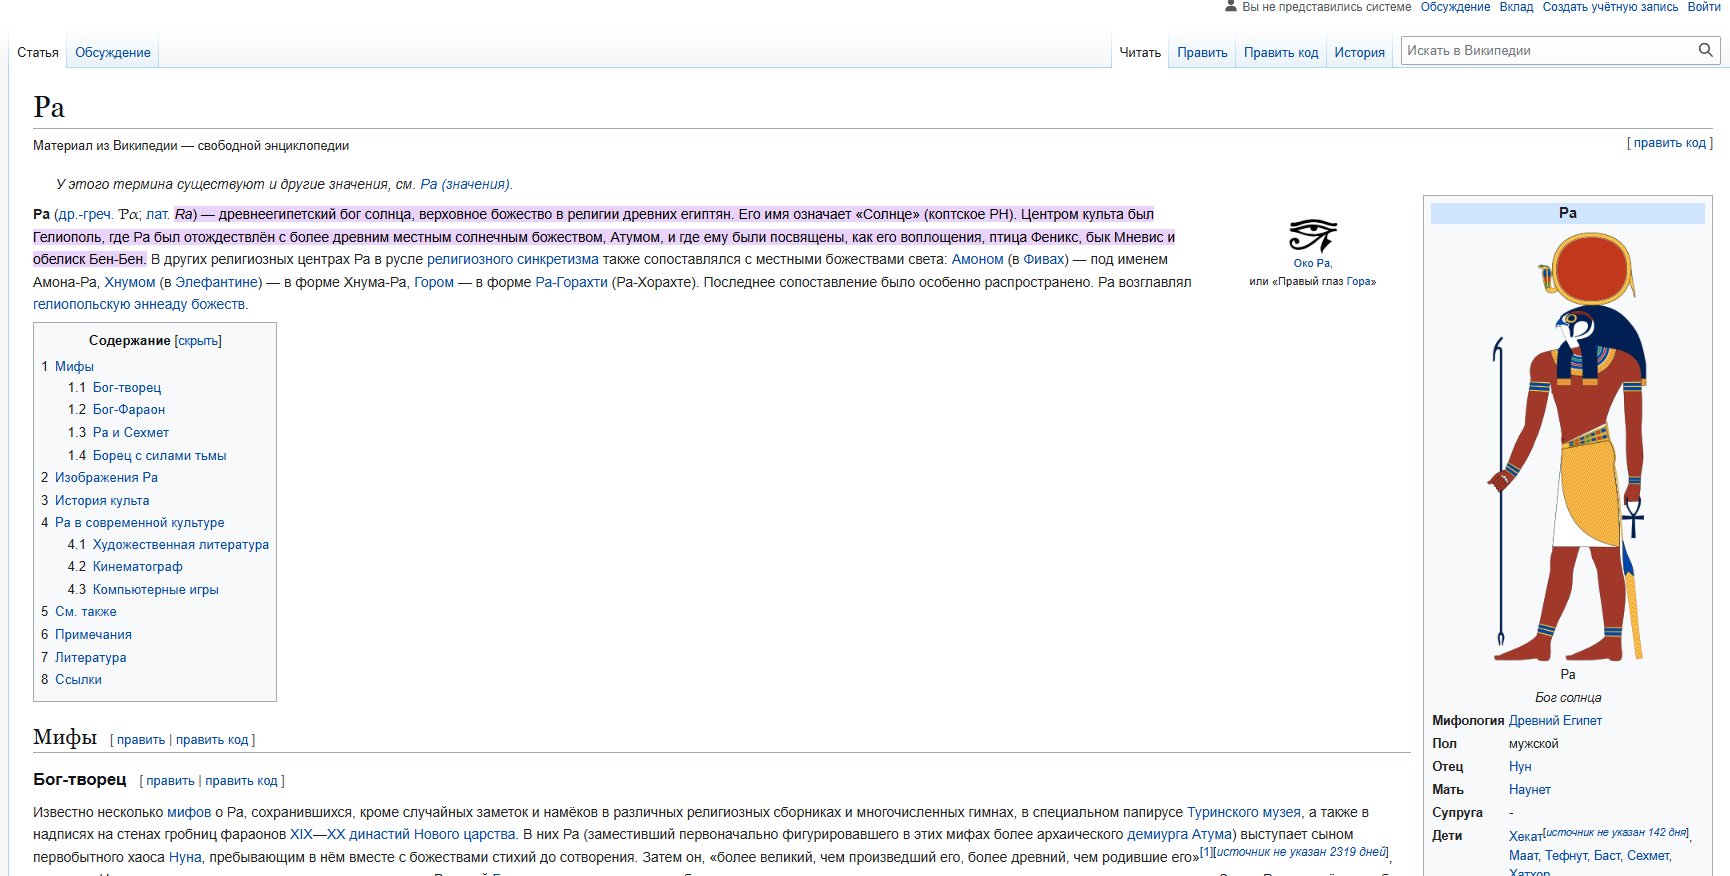Open the XIX—XX династий Нового царства link

(x=403, y=834)
